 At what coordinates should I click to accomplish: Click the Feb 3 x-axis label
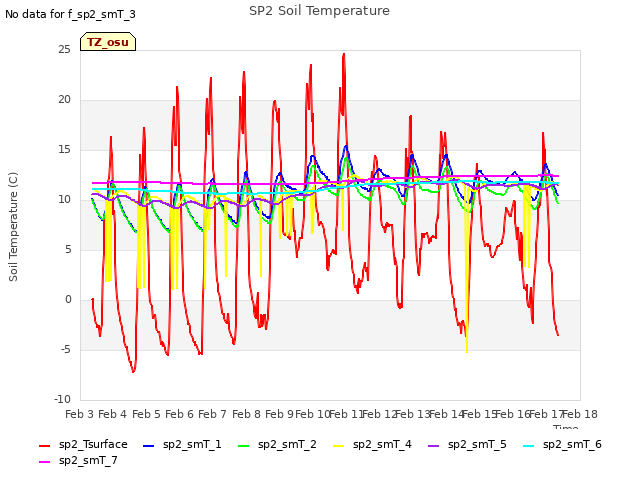pyautogui.click(x=80, y=414)
